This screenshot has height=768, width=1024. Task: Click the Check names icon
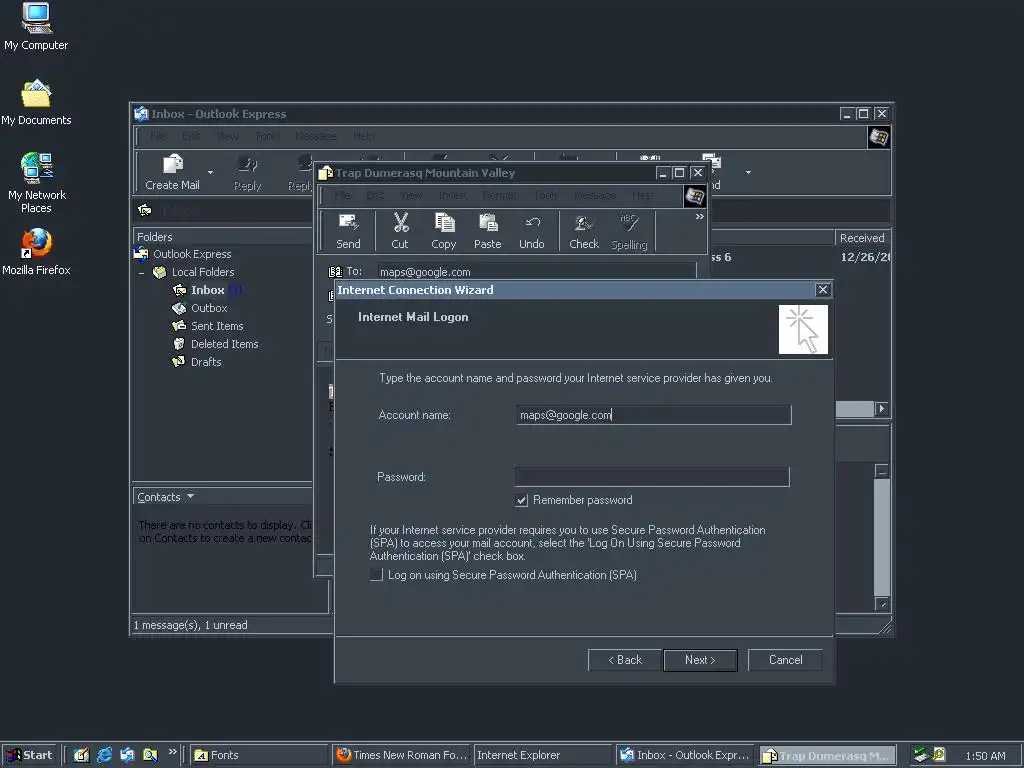pyautogui.click(x=583, y=231)
